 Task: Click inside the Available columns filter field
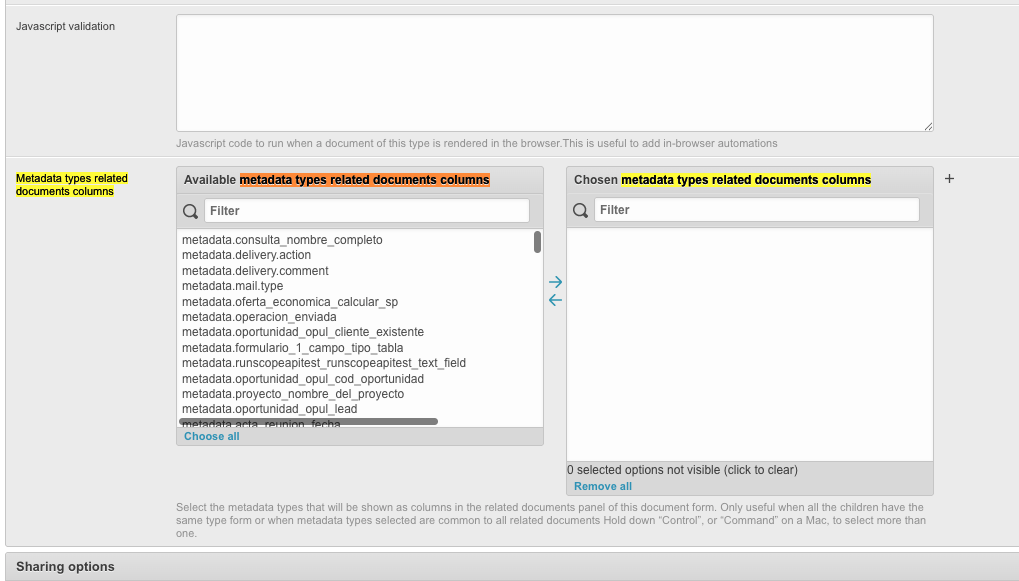pyautogui.click(x=365, y=210)
